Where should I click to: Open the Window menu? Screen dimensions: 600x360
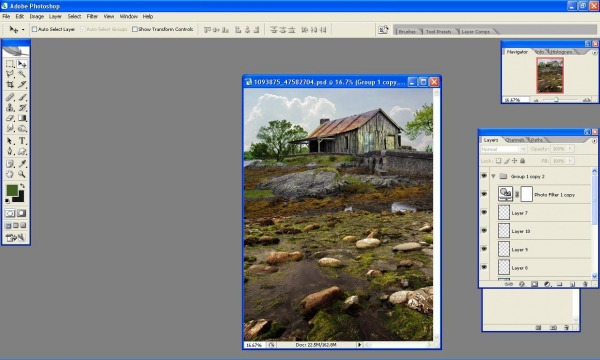(x=129, y=16)
